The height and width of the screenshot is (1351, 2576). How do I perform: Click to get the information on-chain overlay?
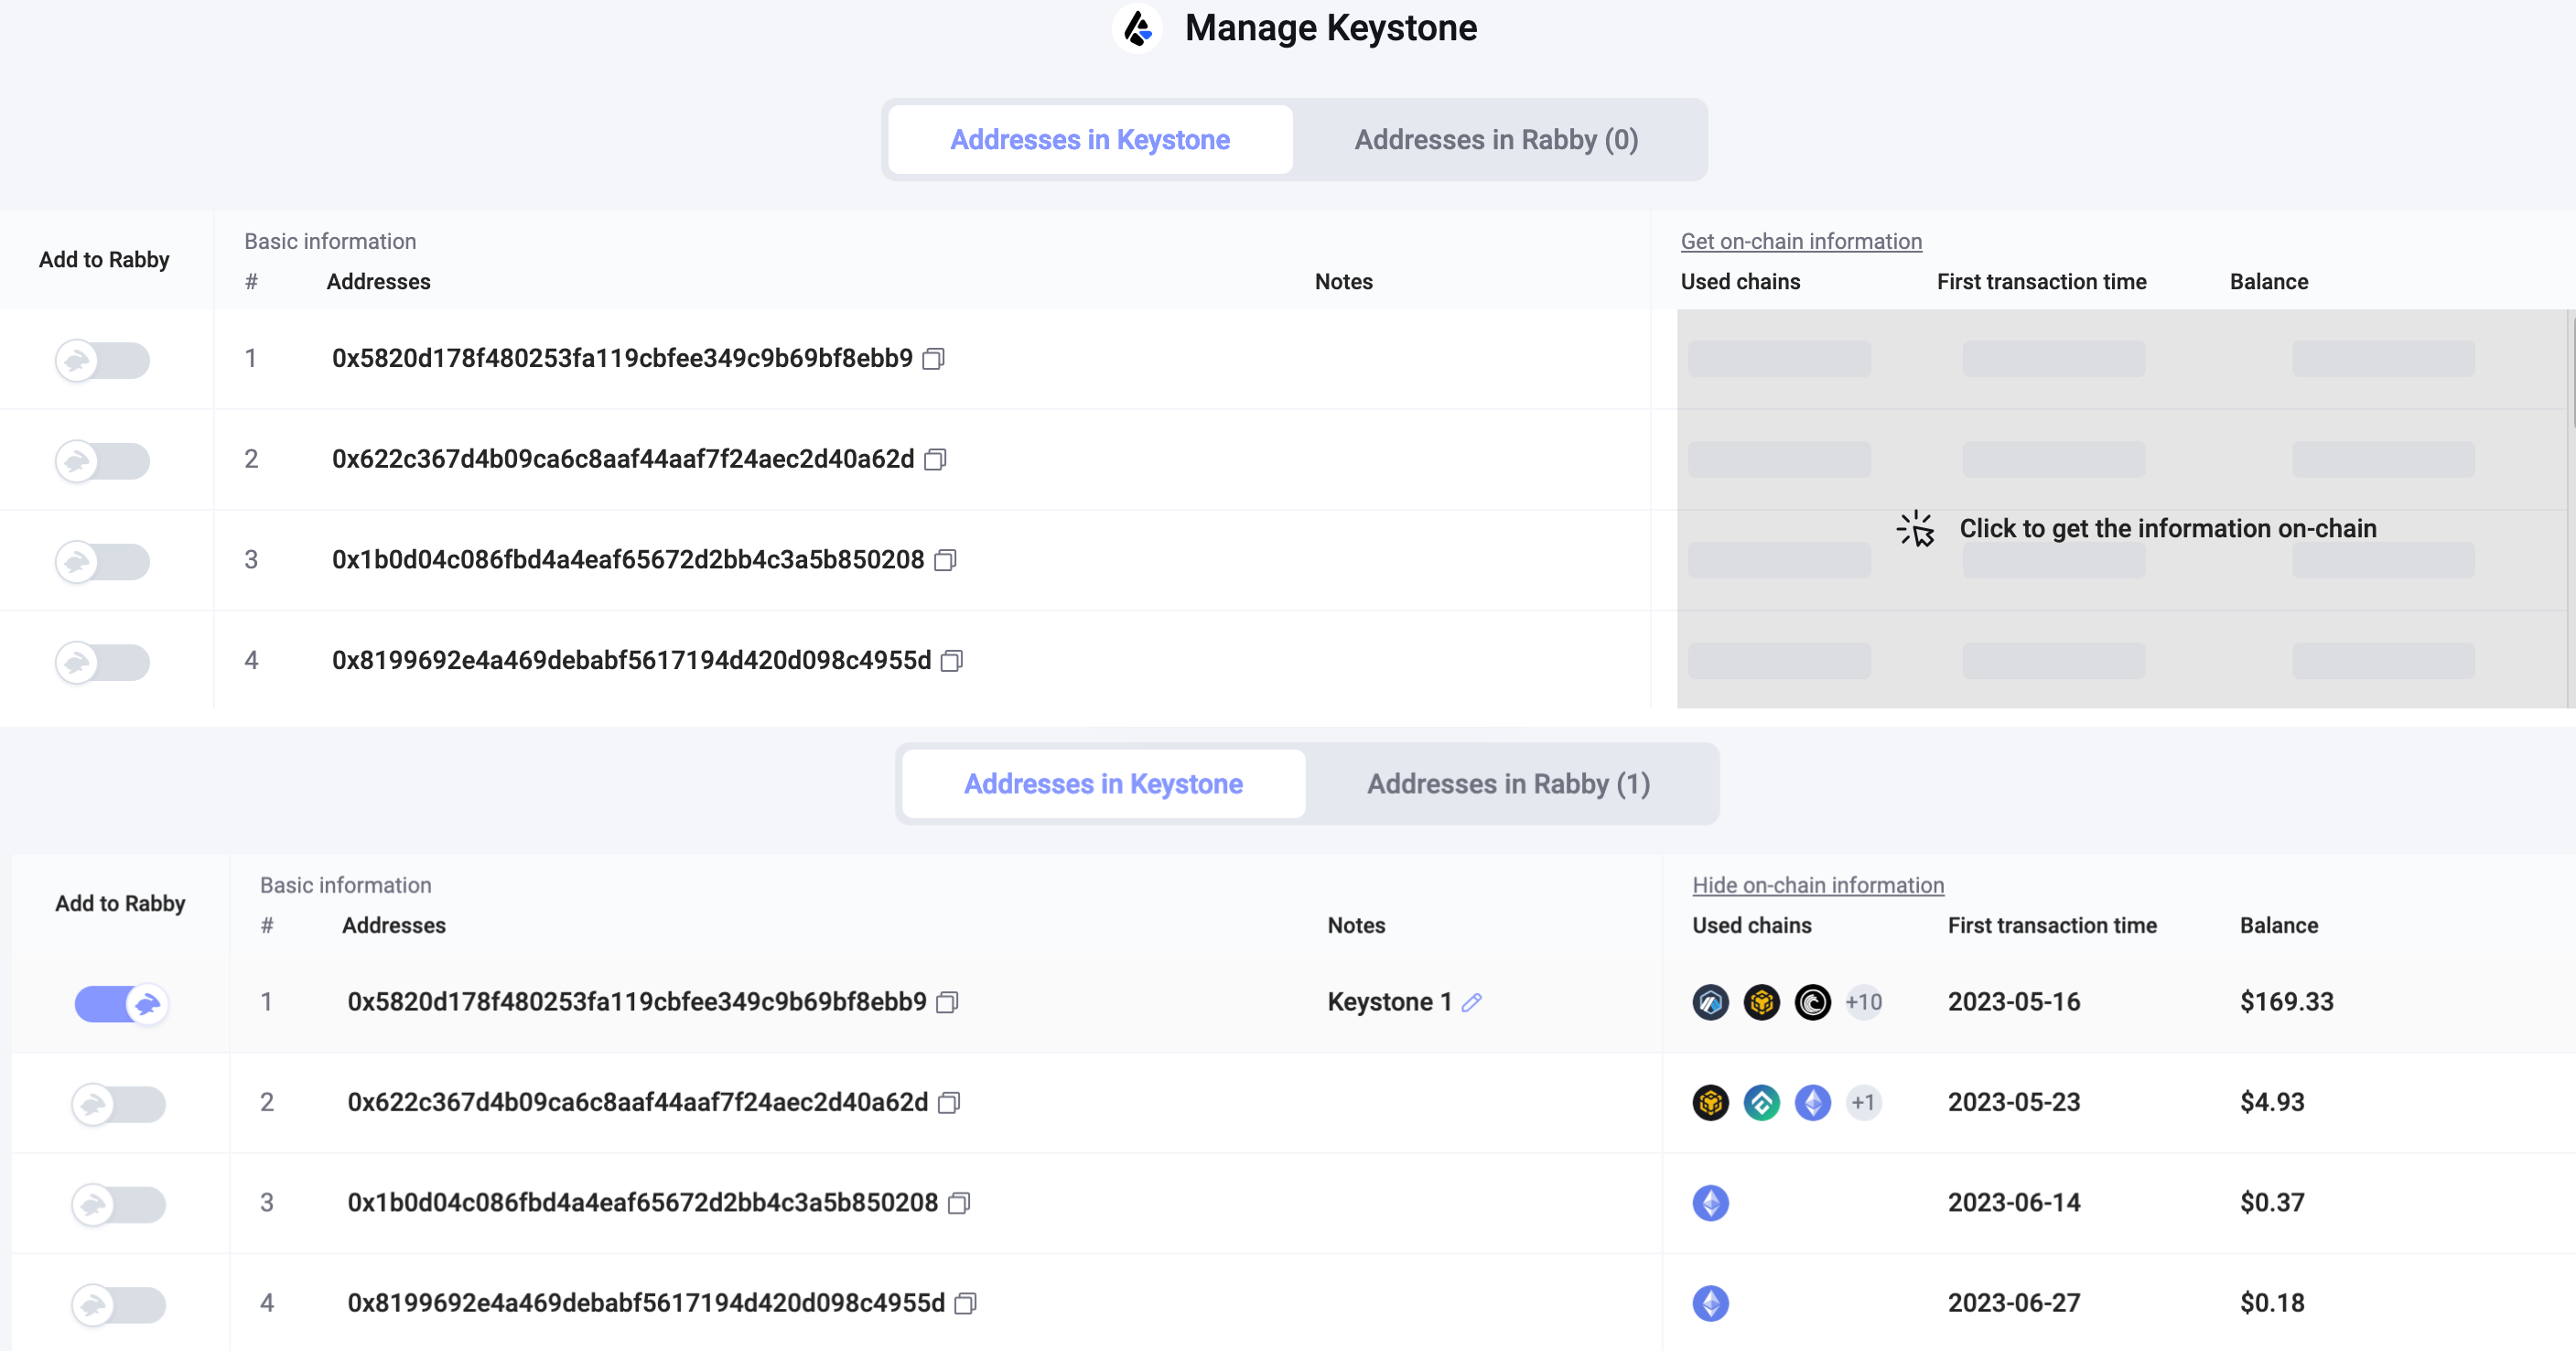(x=2167, y=528)
